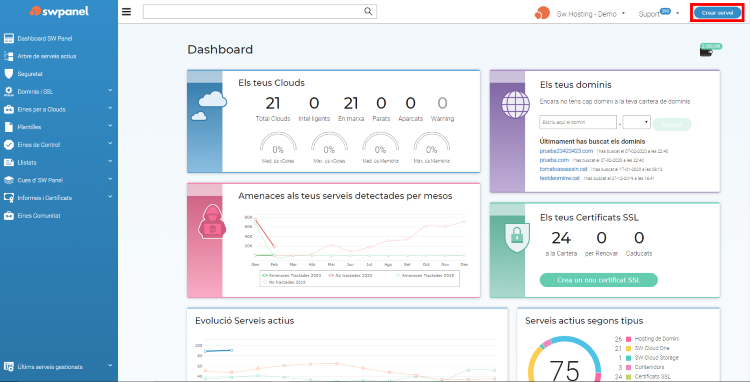Click the Seguretat shield icon
The height and width of the screenshot is (382, 750).
pyautogui.click(x=9, y=74)
